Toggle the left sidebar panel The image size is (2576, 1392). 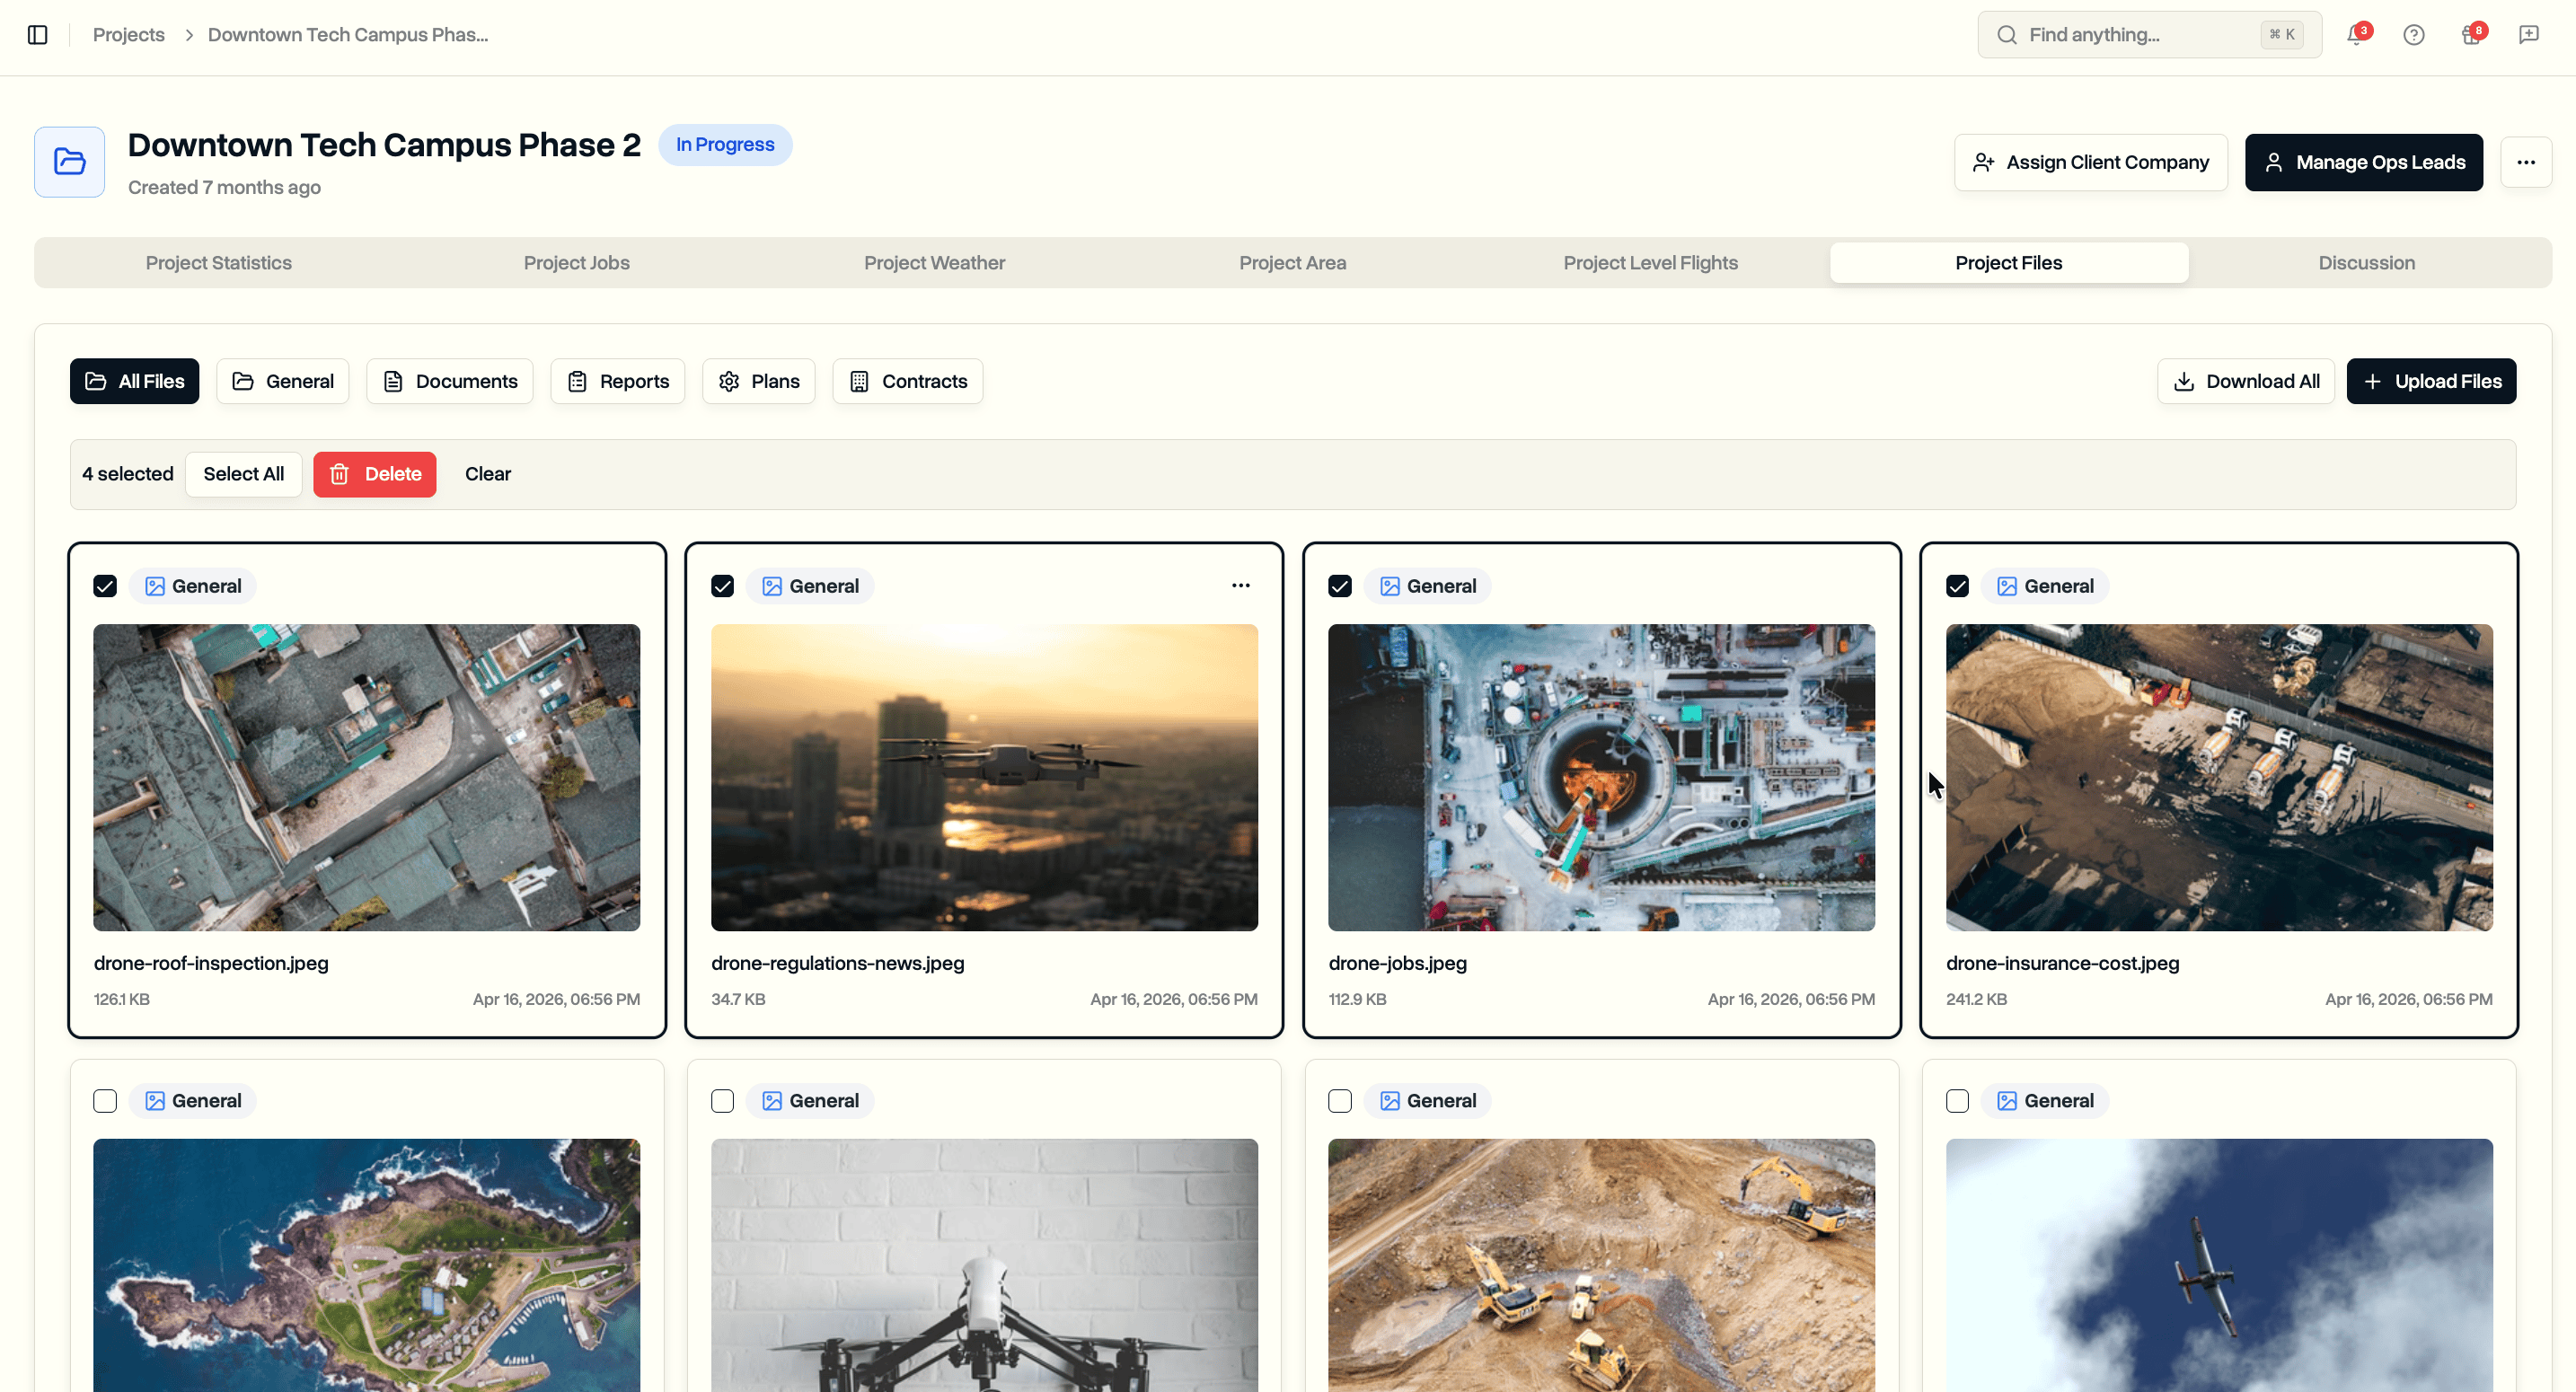point(38,34)
